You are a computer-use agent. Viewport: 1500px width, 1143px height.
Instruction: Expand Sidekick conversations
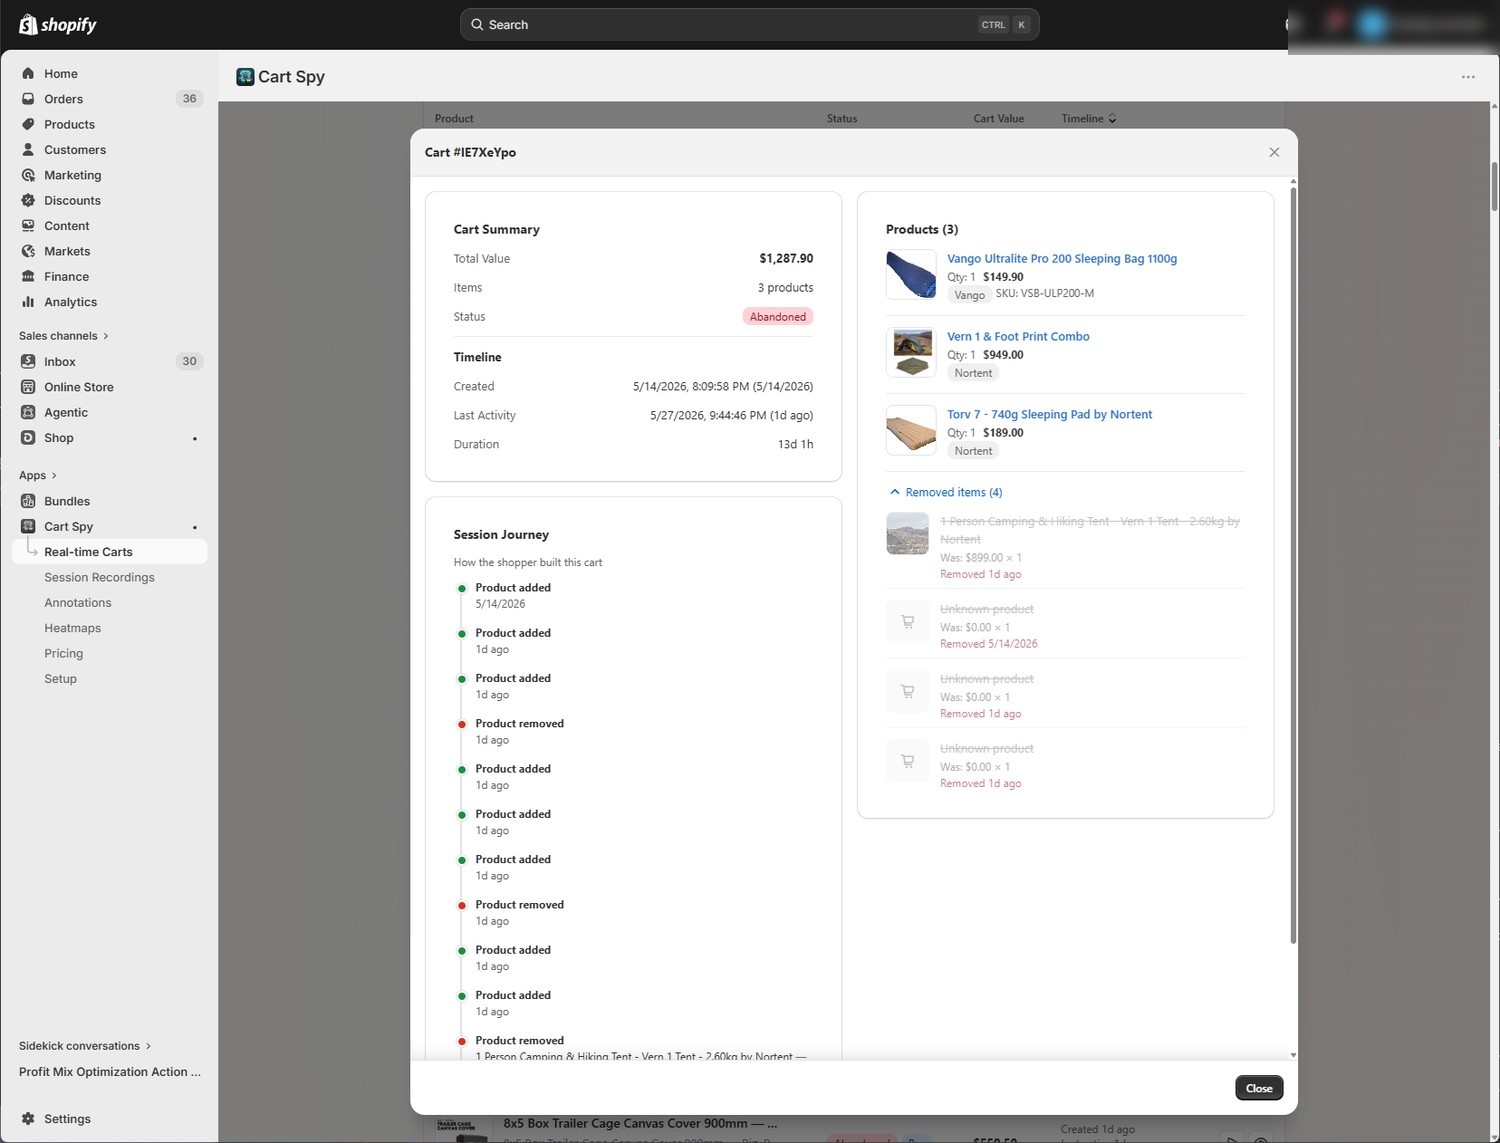point(85,1046)
